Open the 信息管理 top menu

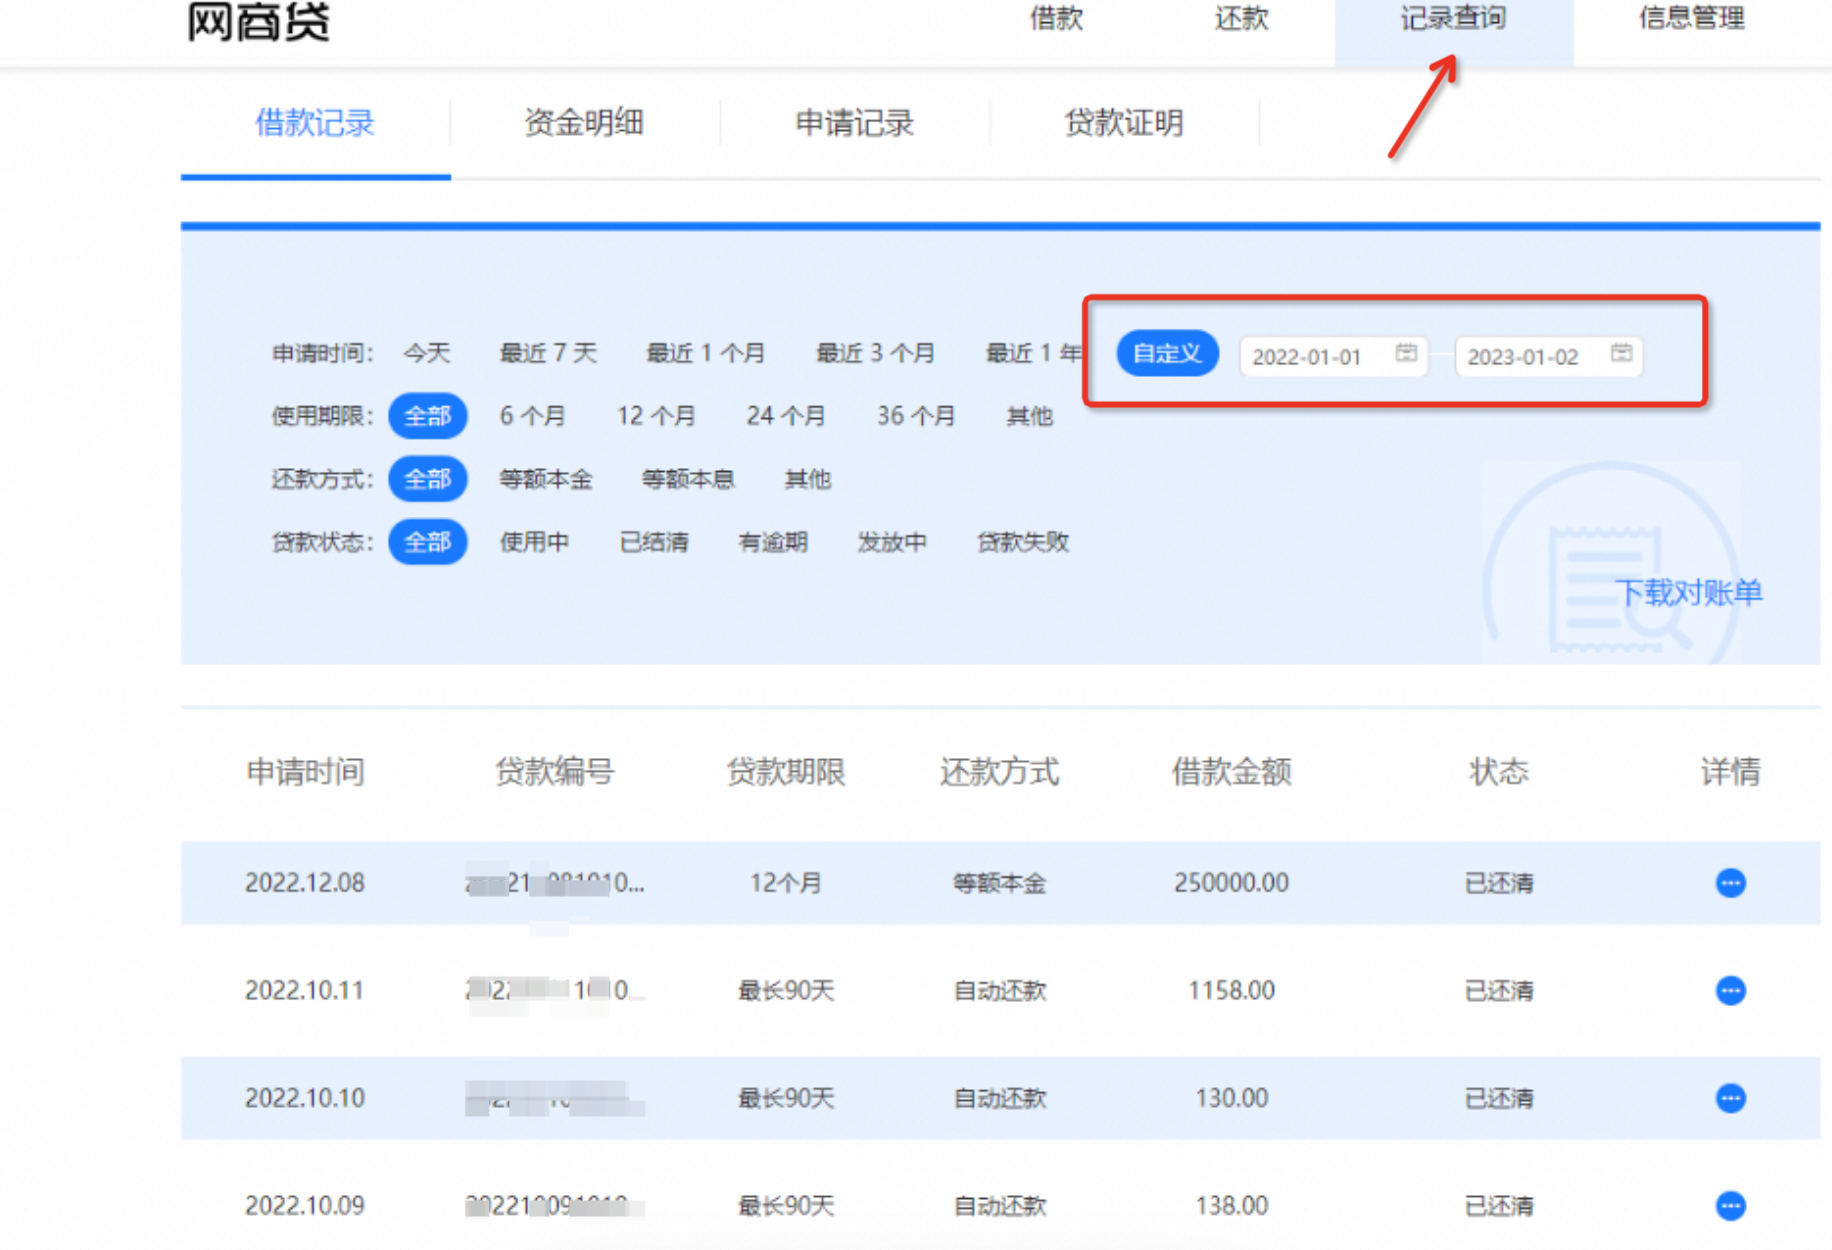[x=1691, y=18]
